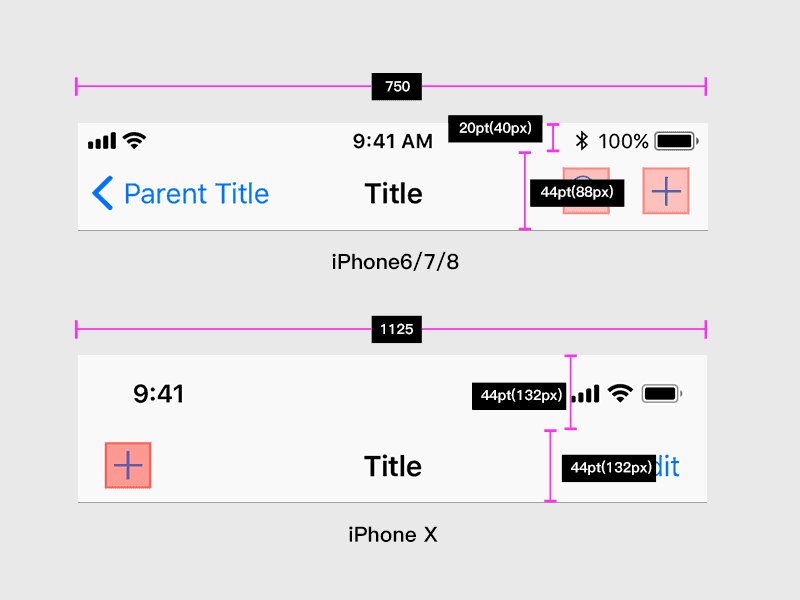The height and width of the screenshot is (600, 800).
Task: Click the plus button in iPhone X navbar
Action: pos(128,466)
